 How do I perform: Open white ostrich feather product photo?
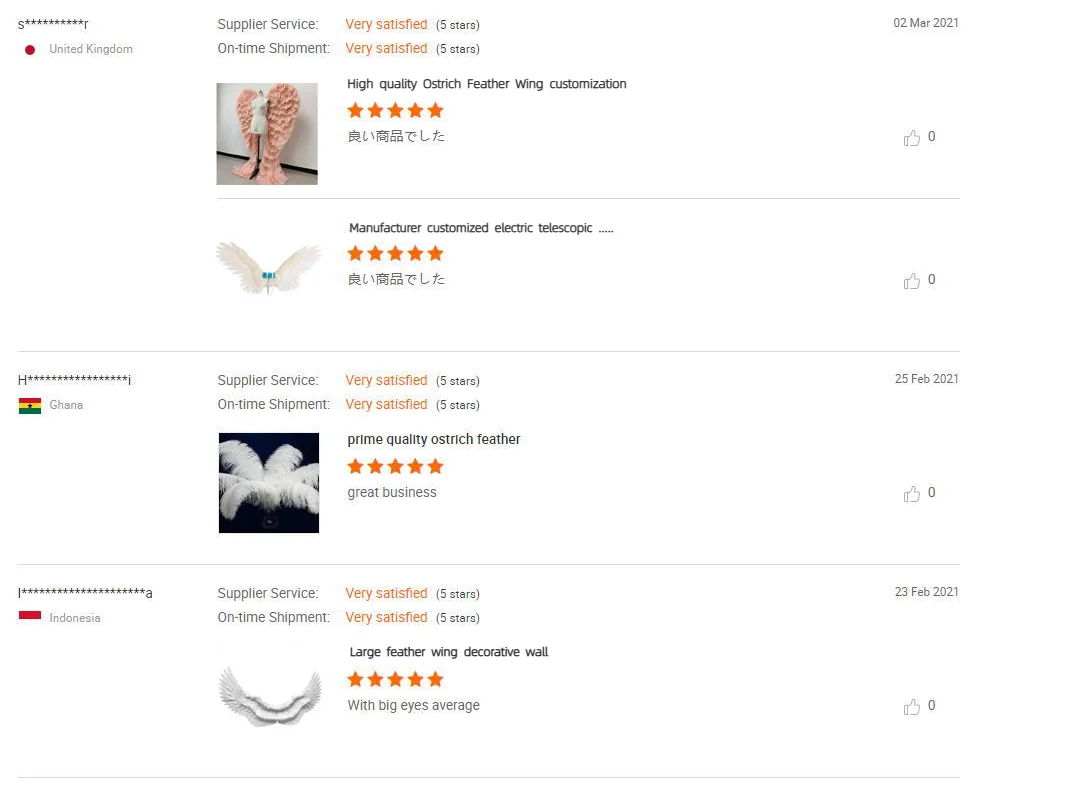[x=269, y=483]
